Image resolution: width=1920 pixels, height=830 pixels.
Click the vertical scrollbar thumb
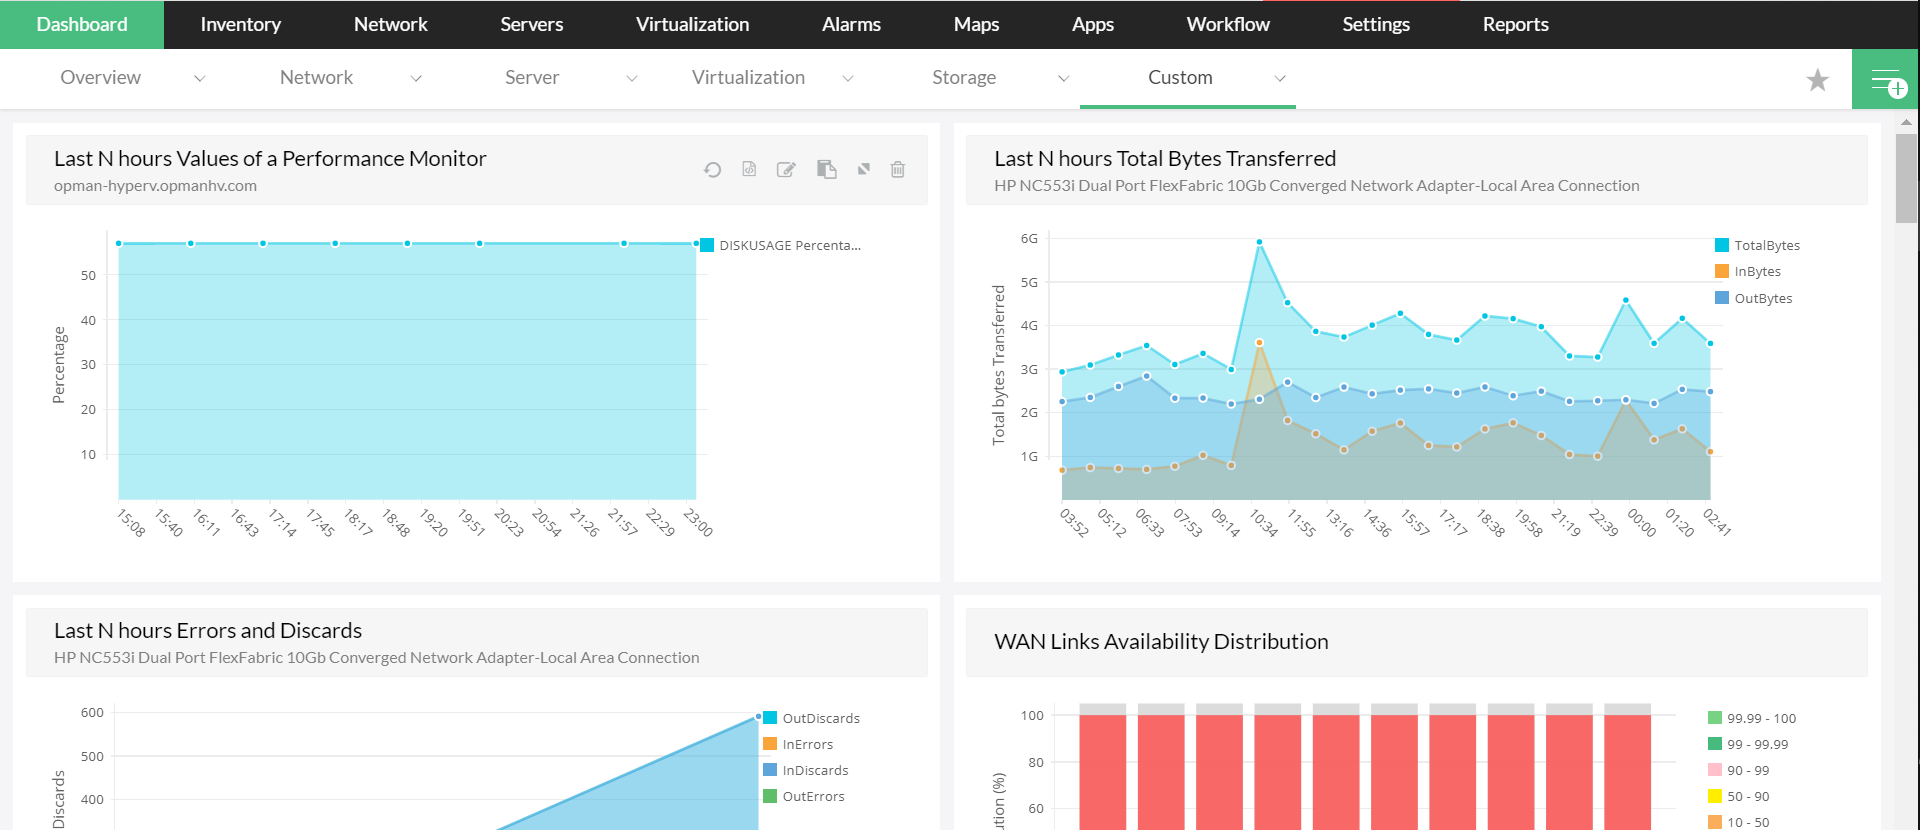coord(1906,178)
